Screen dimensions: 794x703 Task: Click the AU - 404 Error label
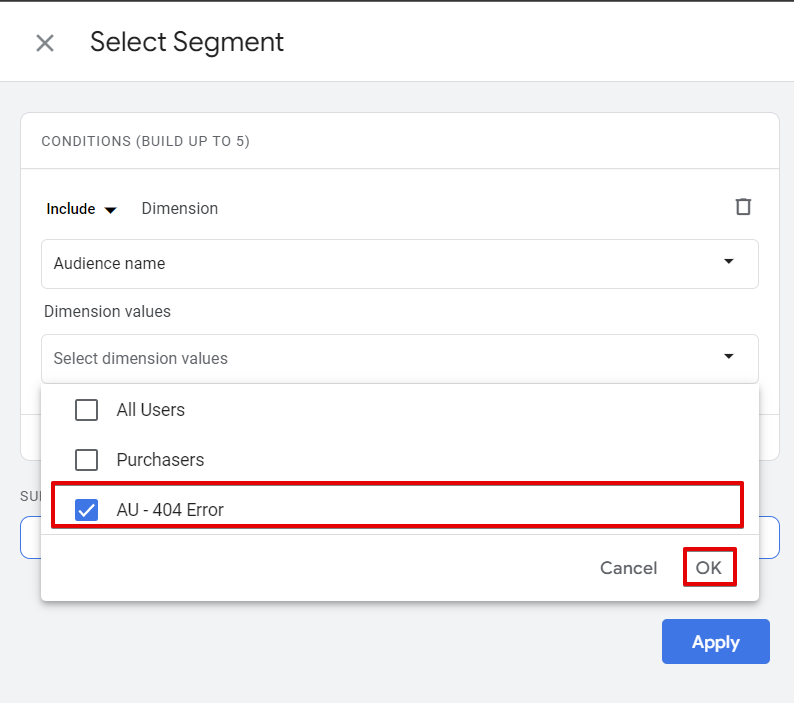pos(170,510)
